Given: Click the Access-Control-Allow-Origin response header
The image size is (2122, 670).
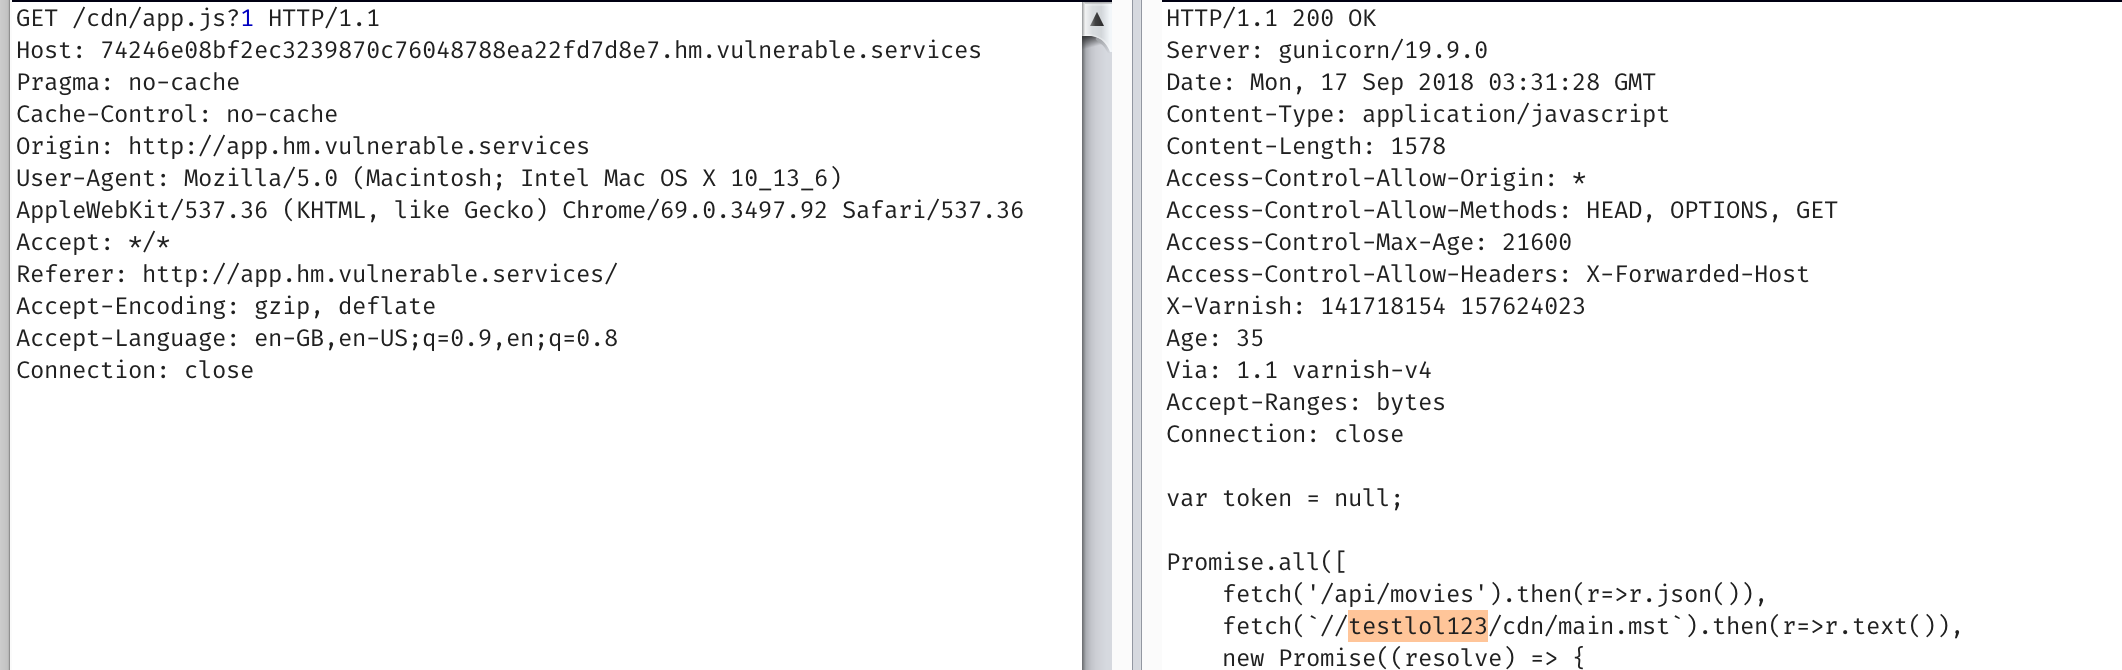Looking at the screenshot, I should [1375, 179].
